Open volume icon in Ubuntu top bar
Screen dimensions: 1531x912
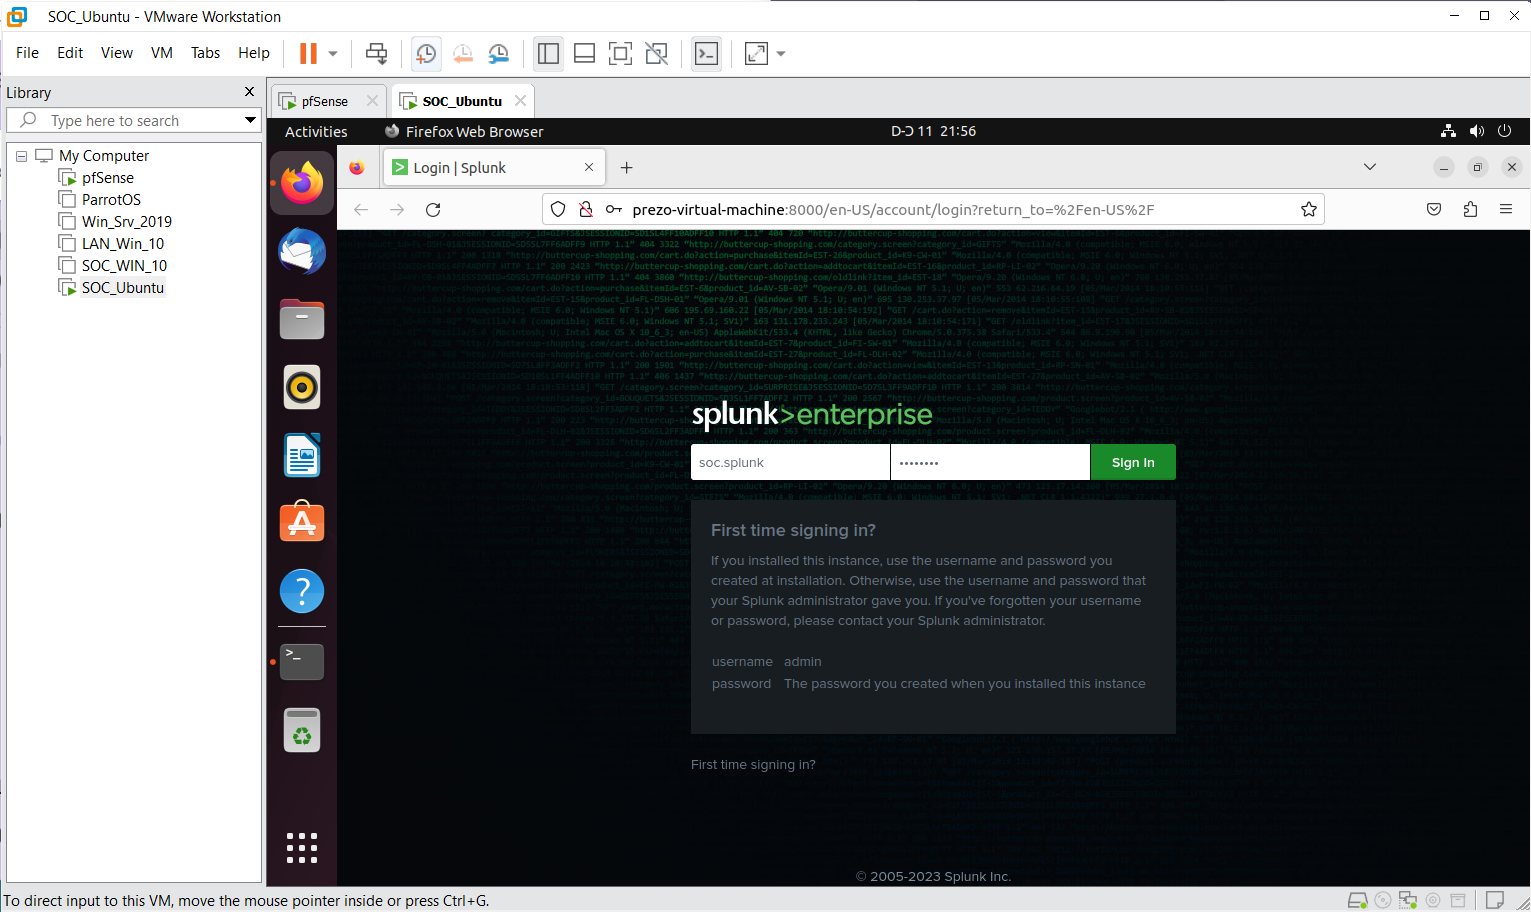(x=1476, y=131)
